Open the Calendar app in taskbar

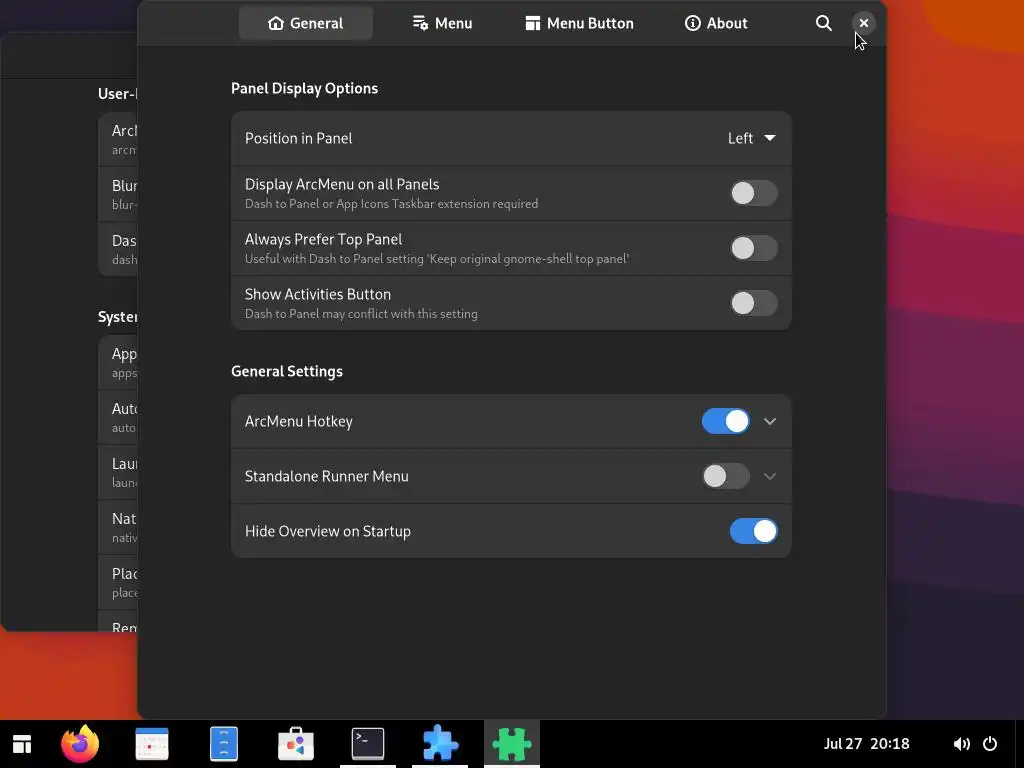point(152,744)
